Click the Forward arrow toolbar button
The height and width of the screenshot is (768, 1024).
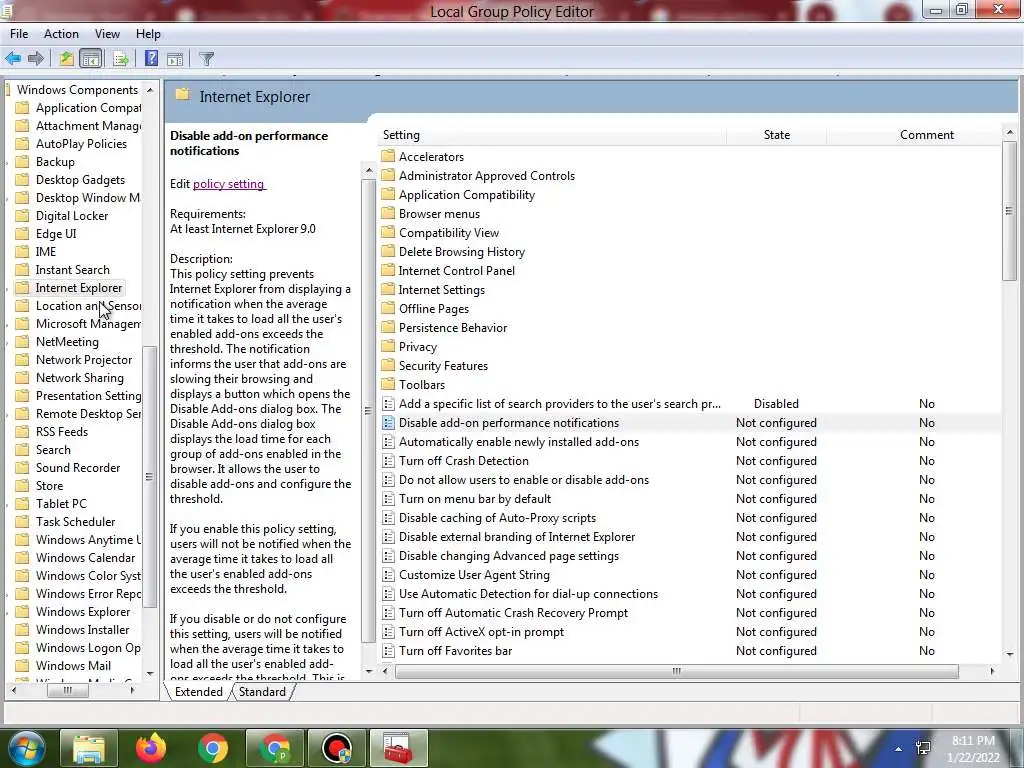click(x=36, y=59)
